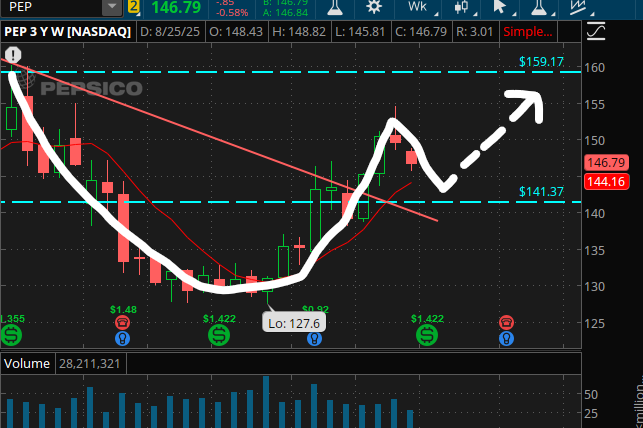The image size is (643, 428).
Task: Click the yellow 2 badge icon
Action: pos(133,7)
